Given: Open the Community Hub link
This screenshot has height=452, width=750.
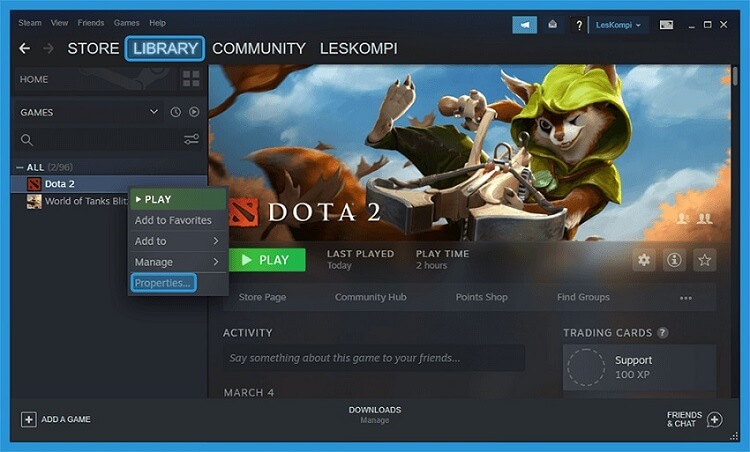Looking at the screenshot, I should tap(370, 297).
